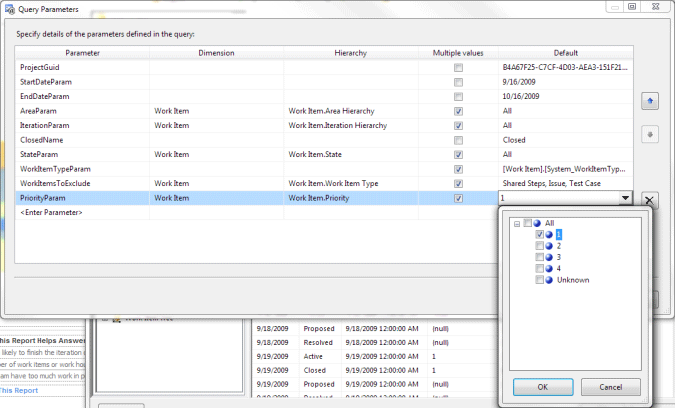Check priority value 2 in the tree
Viewport: 675px width, 408px height.
[x=539, y=246]
